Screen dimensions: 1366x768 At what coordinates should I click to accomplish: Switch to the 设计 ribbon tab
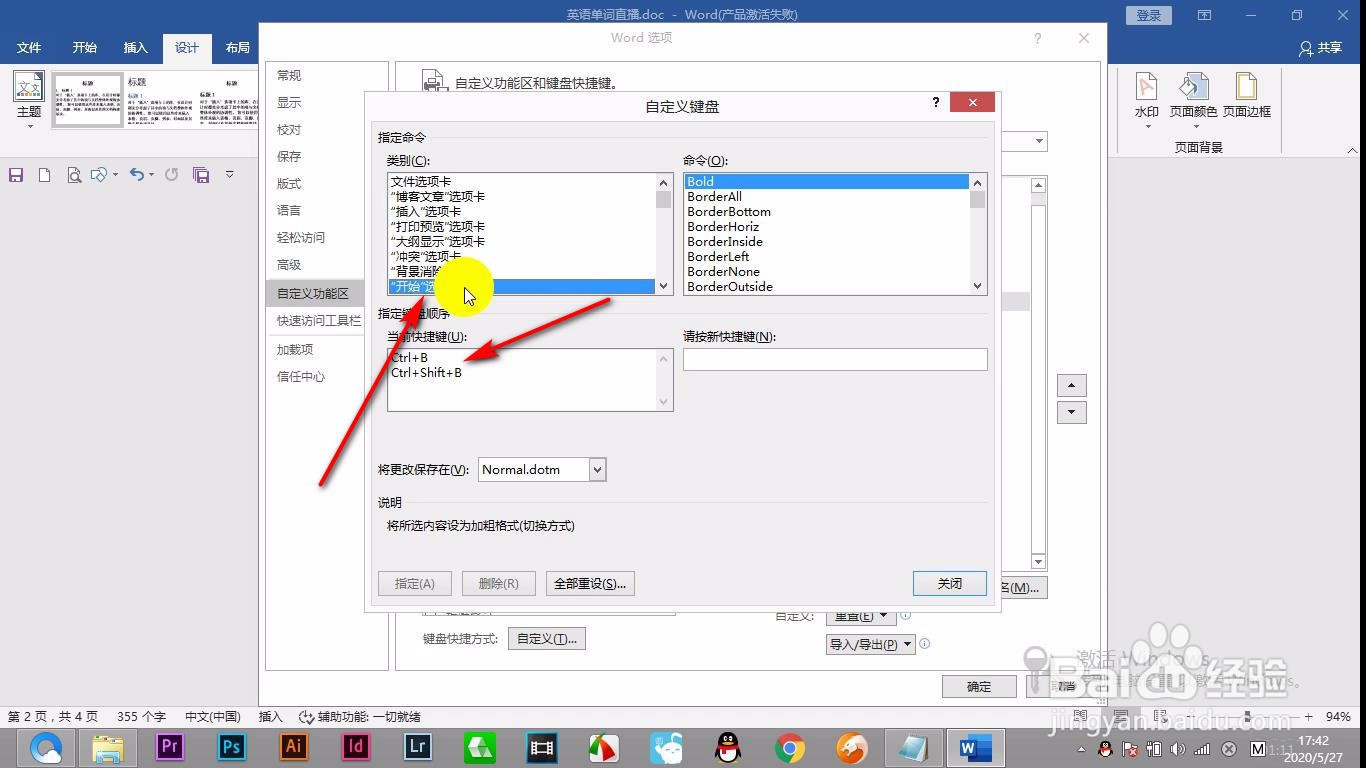[187, 48]
